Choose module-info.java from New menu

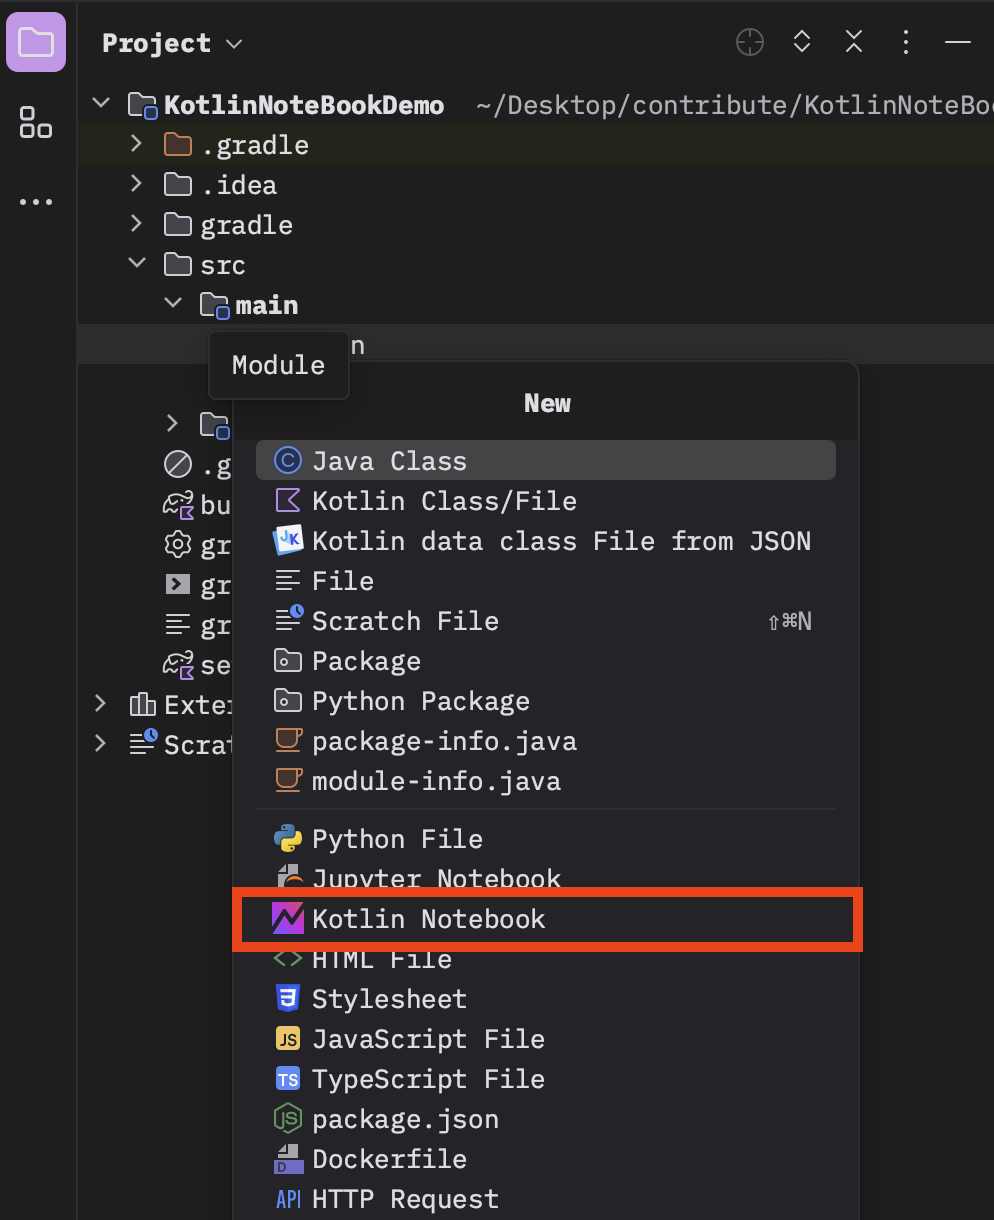[546, 781]
